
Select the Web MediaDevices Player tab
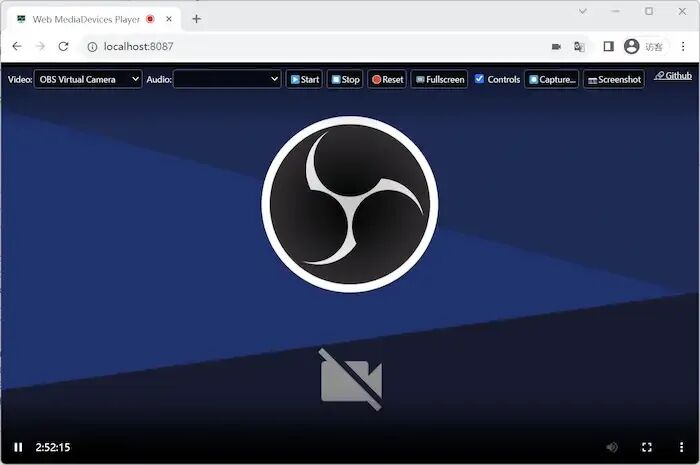[x=92, y=19]
